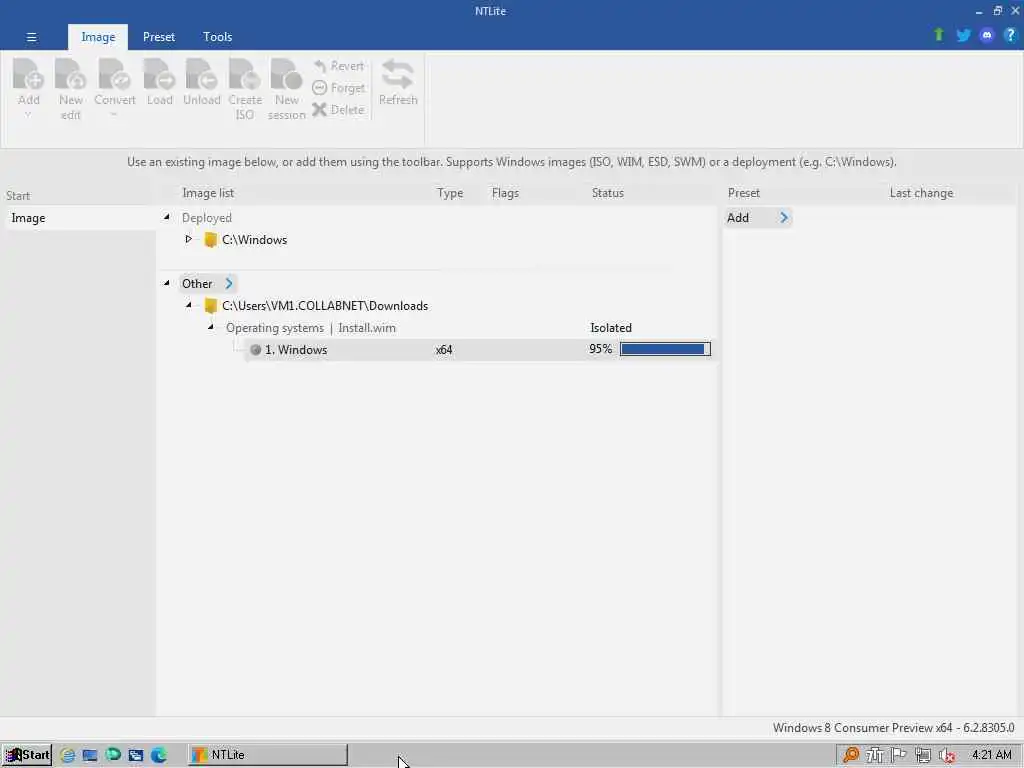Open the Edge browser taskbar icon
The width and height of the screenshot is (1024, 768).
click(x=159, y=756)
